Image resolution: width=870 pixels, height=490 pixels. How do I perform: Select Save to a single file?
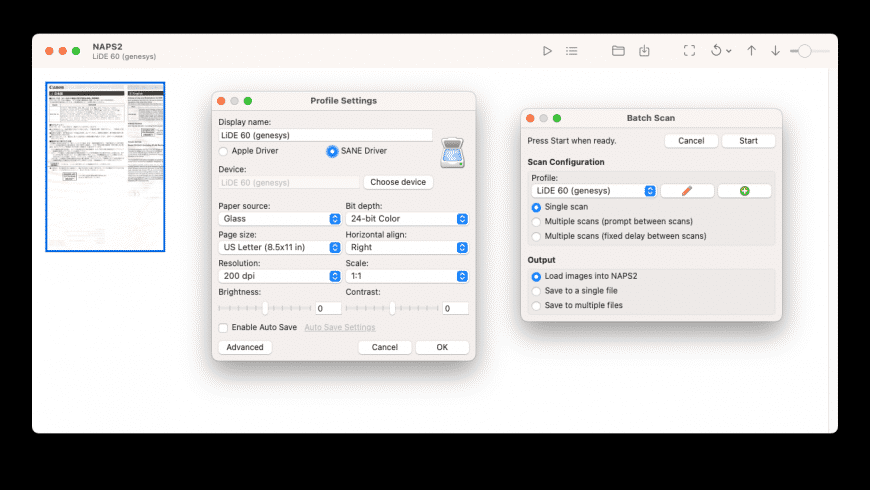point(536,291)
